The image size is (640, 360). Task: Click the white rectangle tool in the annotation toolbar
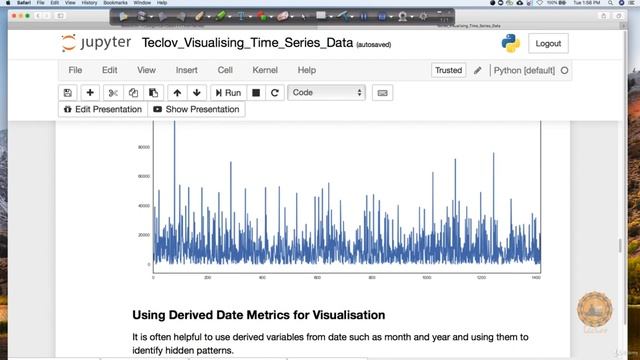pos(321,16)
